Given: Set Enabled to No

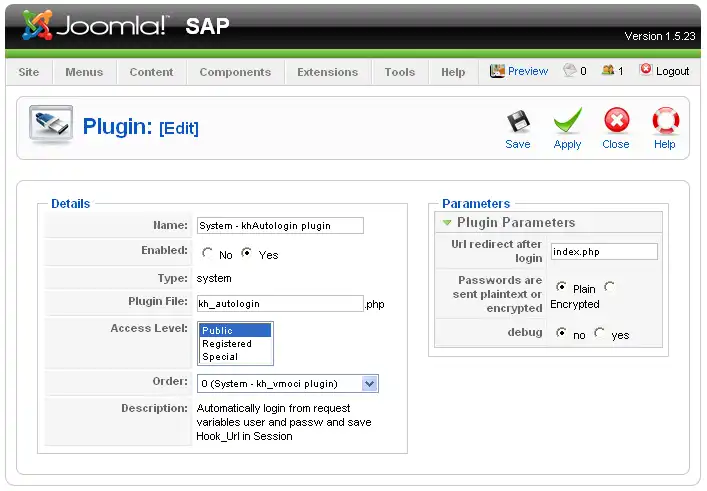Looking at the screenshot, I should tap(207, 254).
